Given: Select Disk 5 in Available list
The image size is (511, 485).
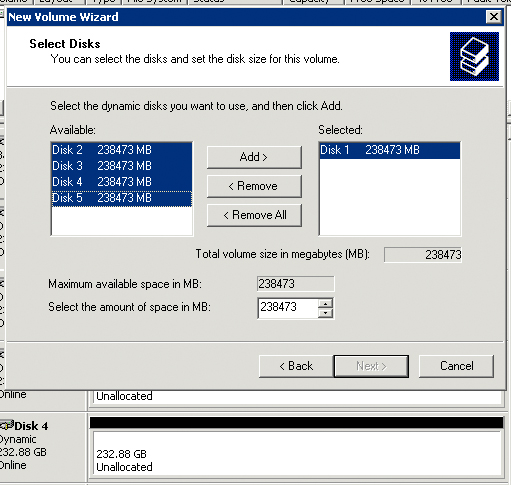Looking at the screenshot, I should pyautogui.click(x=122, y=198).
